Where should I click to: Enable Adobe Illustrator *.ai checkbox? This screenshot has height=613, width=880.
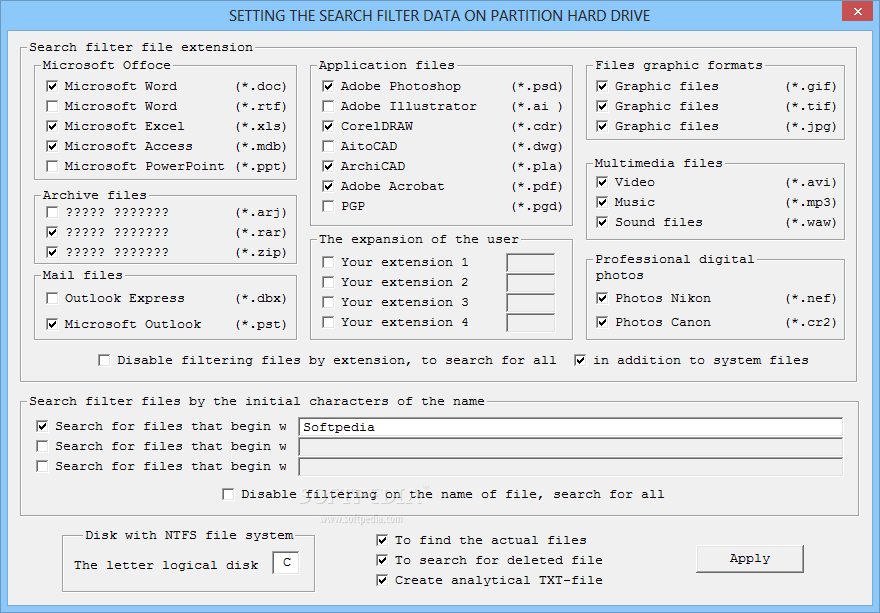coord(328,106)
